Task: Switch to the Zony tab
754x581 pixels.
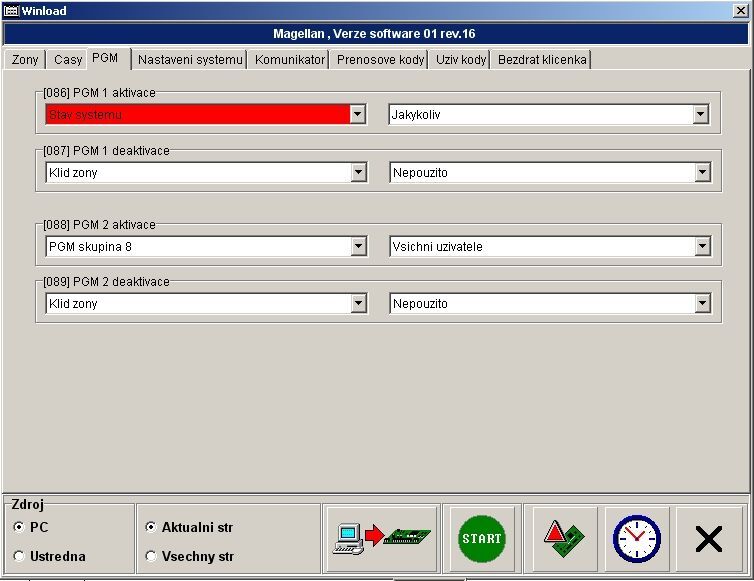Action: point(25,60)
